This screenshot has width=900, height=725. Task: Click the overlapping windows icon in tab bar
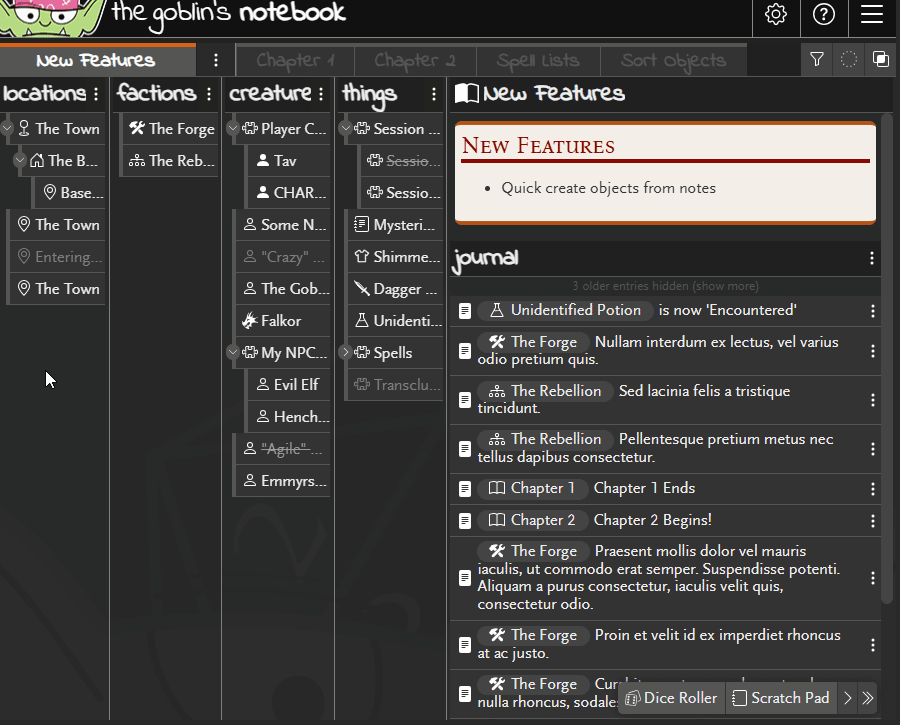[880, 60]
